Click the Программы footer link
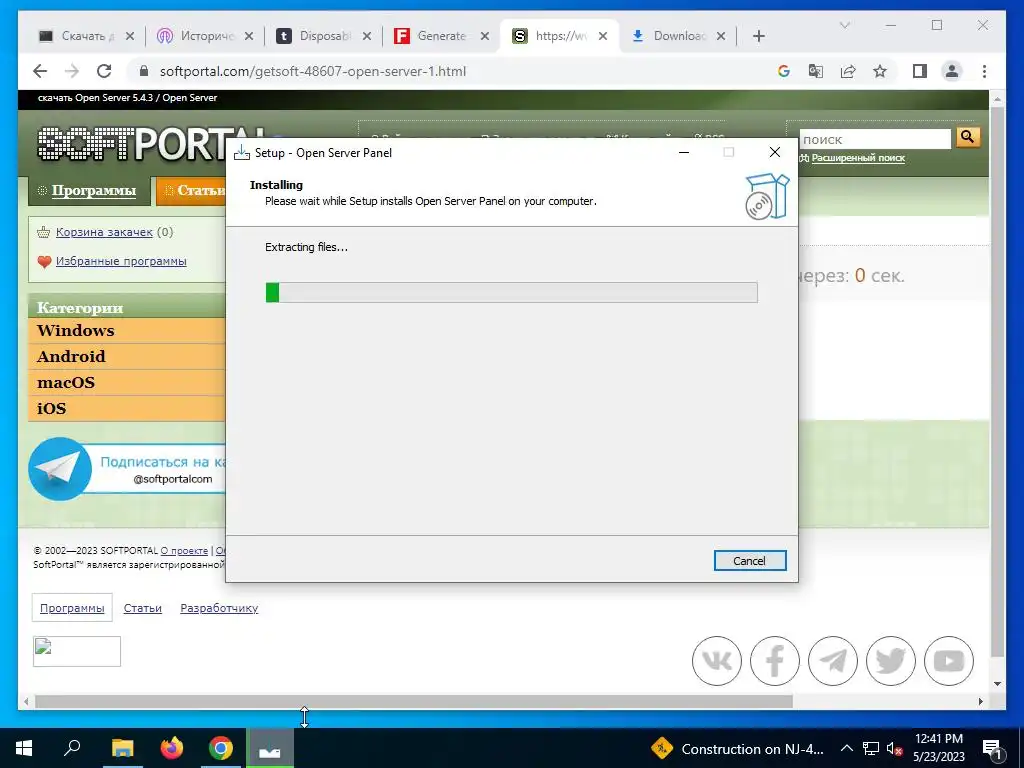The image size is (1024, 768). pos(72,608)
